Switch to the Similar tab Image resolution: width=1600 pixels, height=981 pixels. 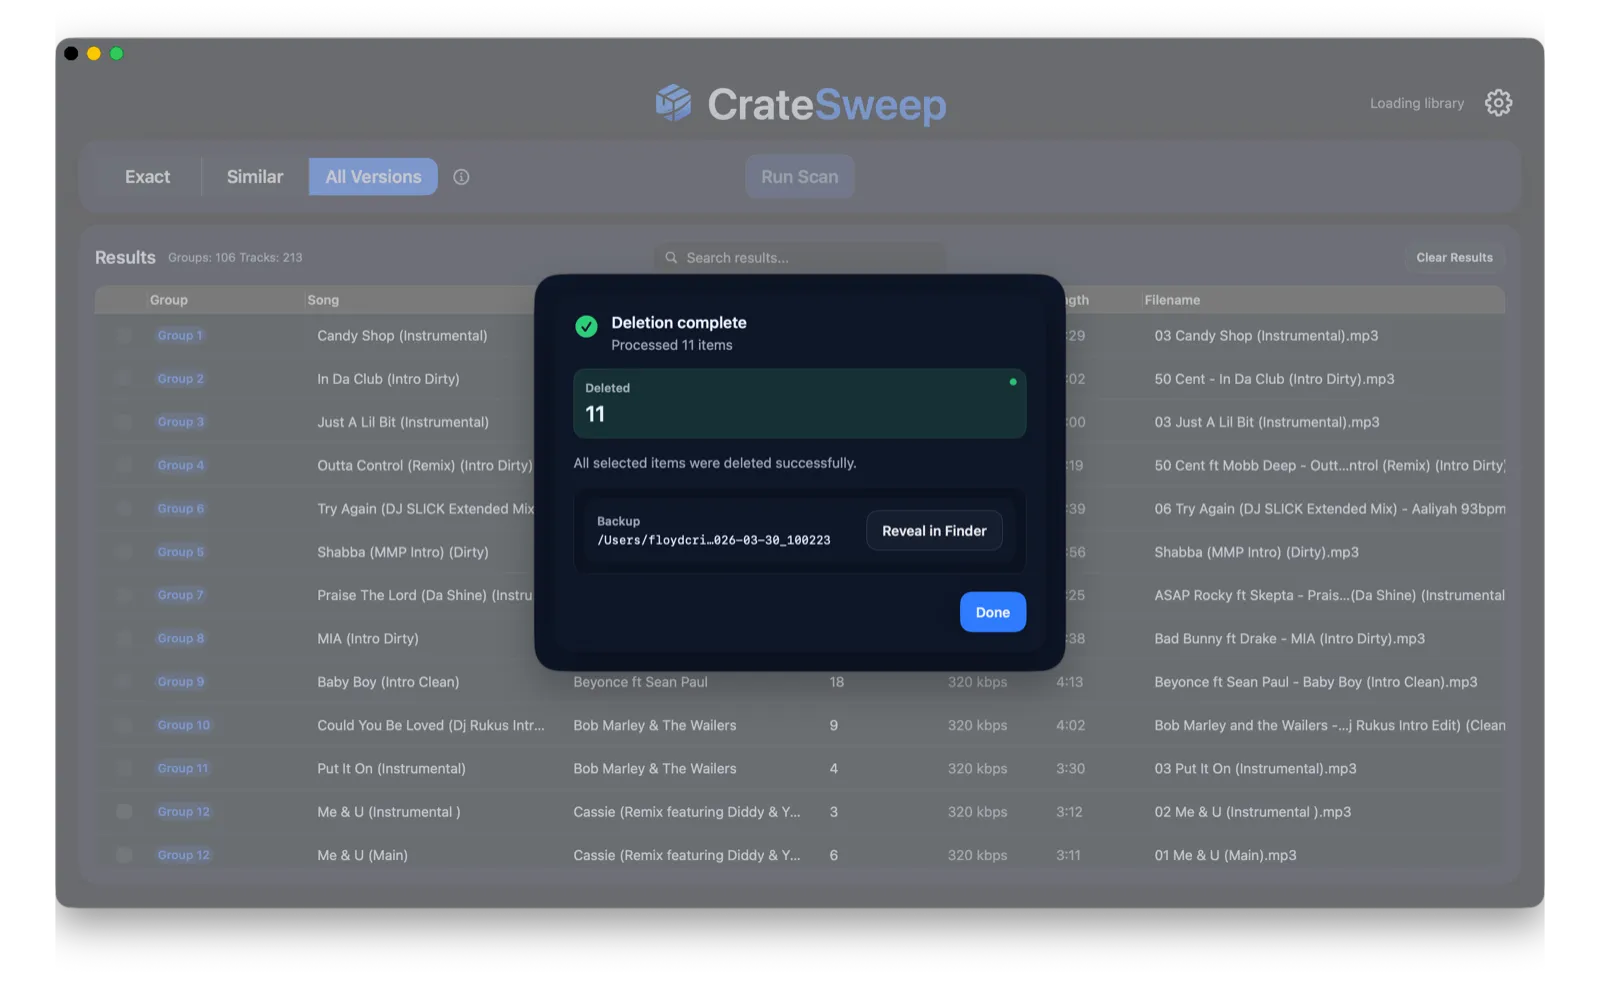pyautogui.click(x=255, y=177)
